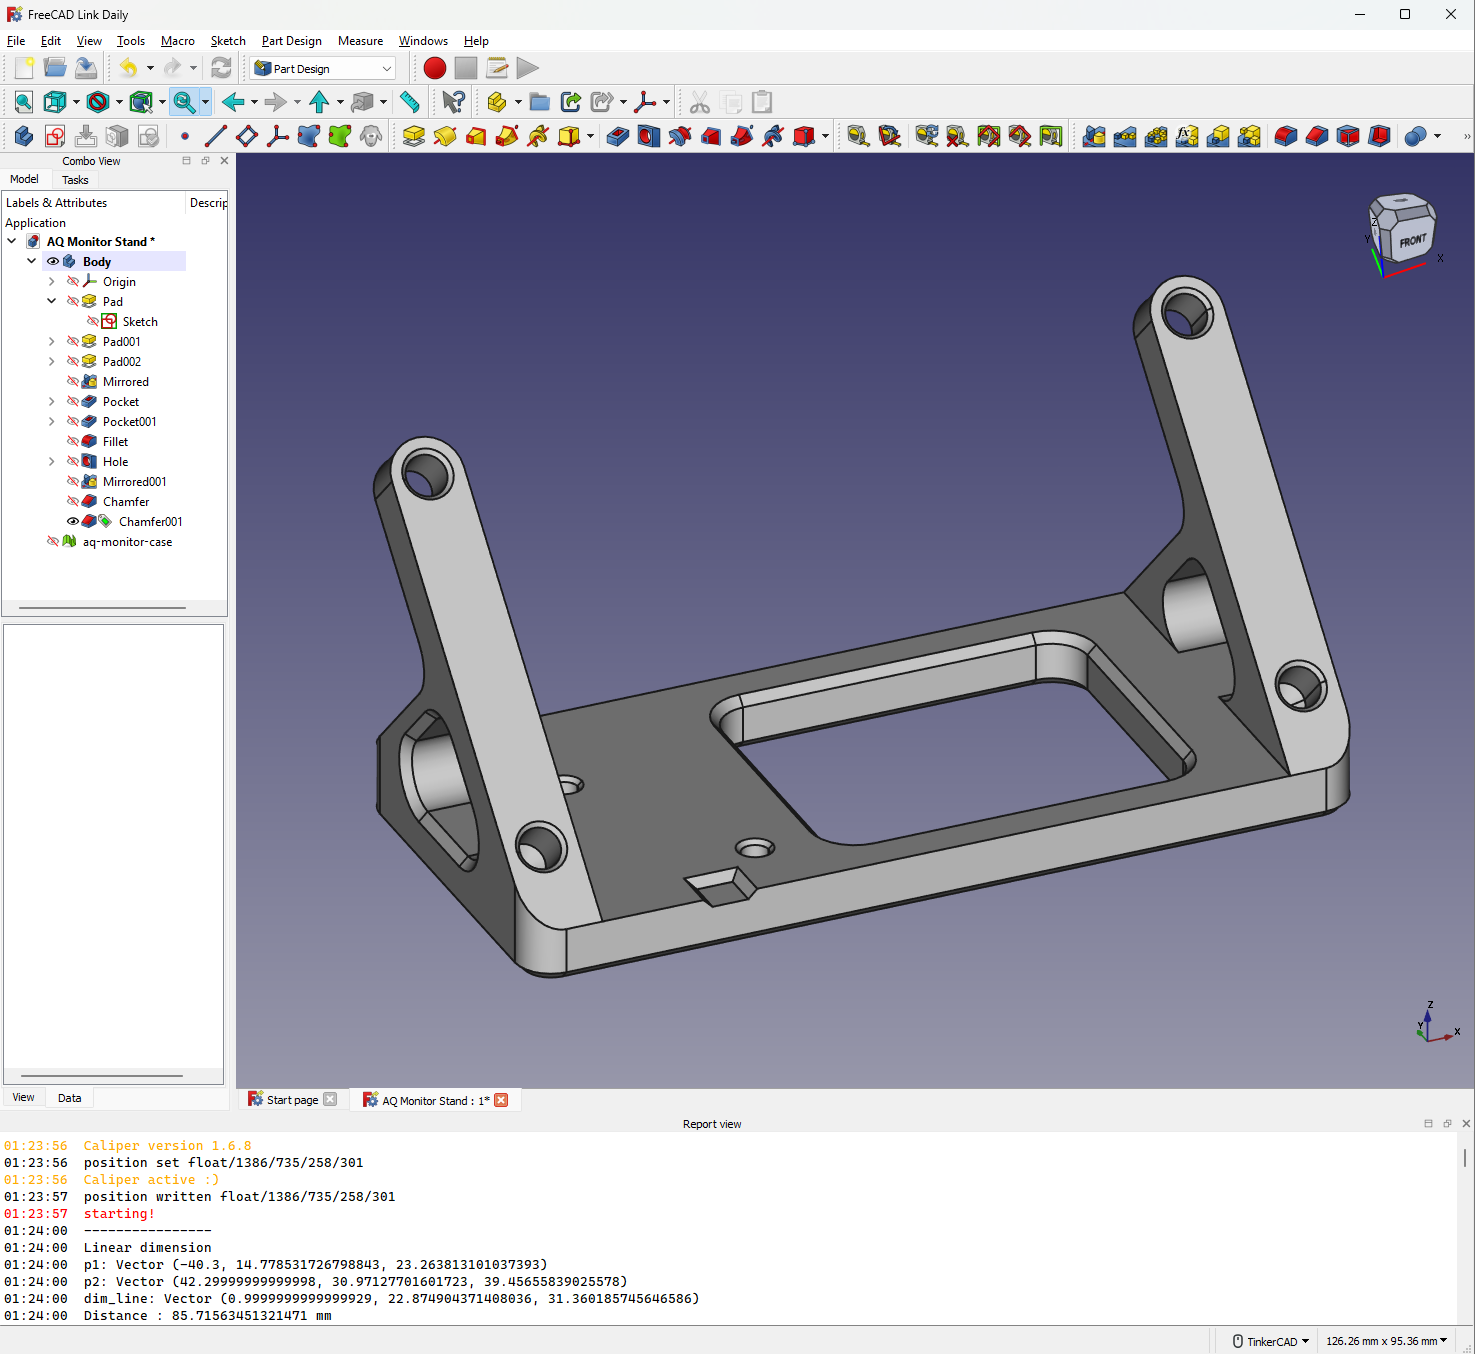The height and width of the screenshot is (1354, 1475).
Task: Collapse the Pad tree node
Action: [x=52, y=301]
